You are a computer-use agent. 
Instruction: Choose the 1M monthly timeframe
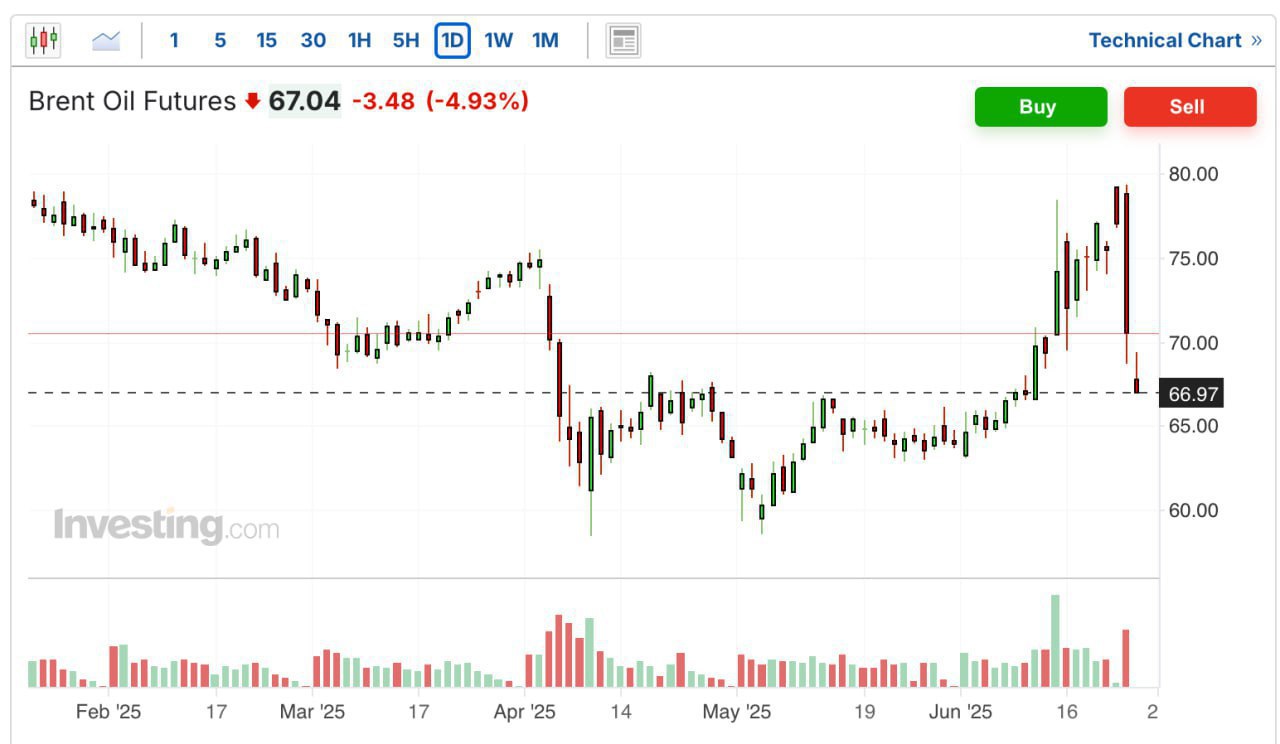coord(545,40)
